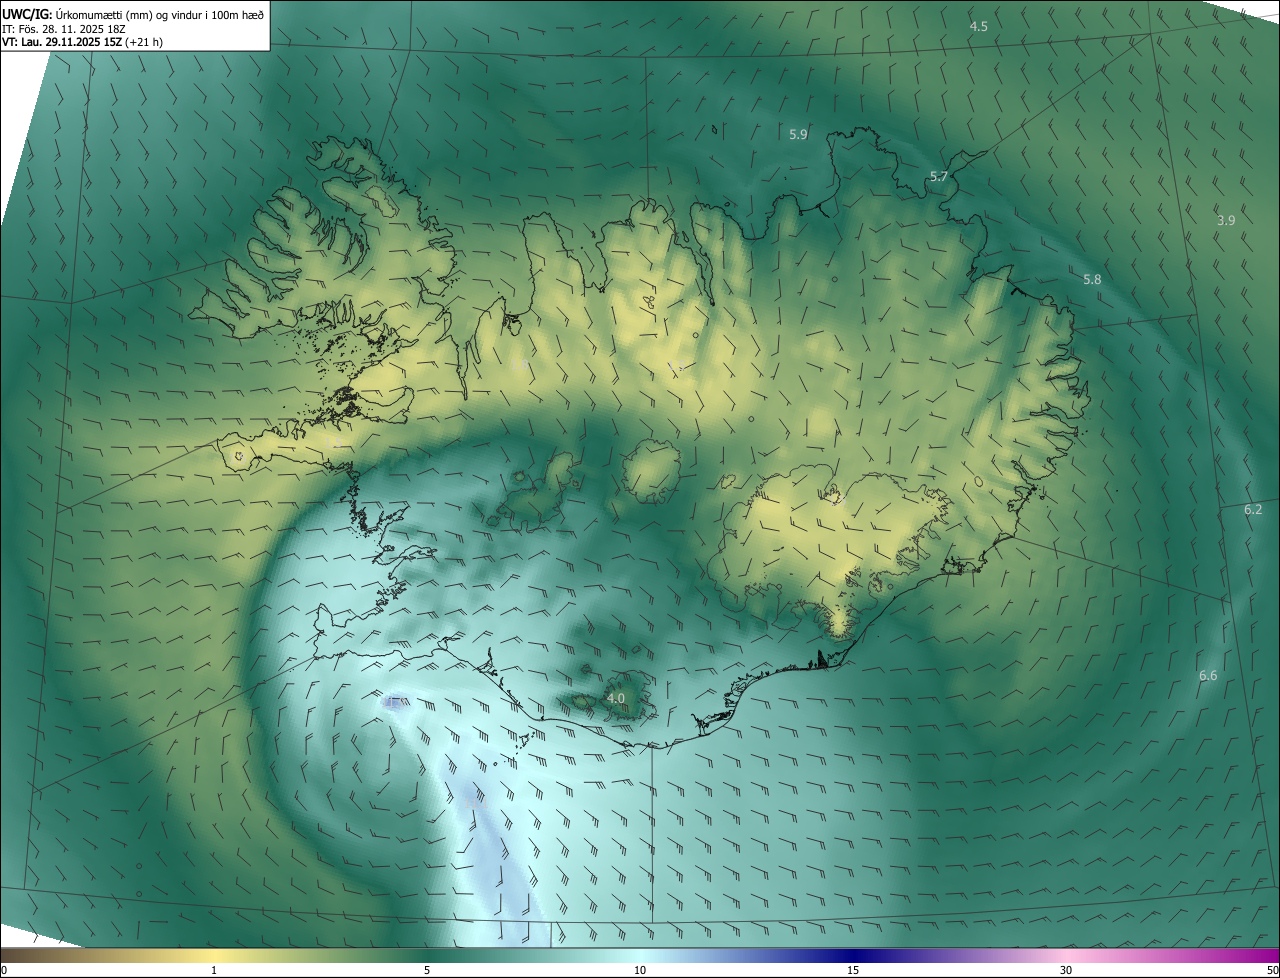1280x978 pixels.
Task: Click the 4.5 value label on the map
Action: [979, 27]
